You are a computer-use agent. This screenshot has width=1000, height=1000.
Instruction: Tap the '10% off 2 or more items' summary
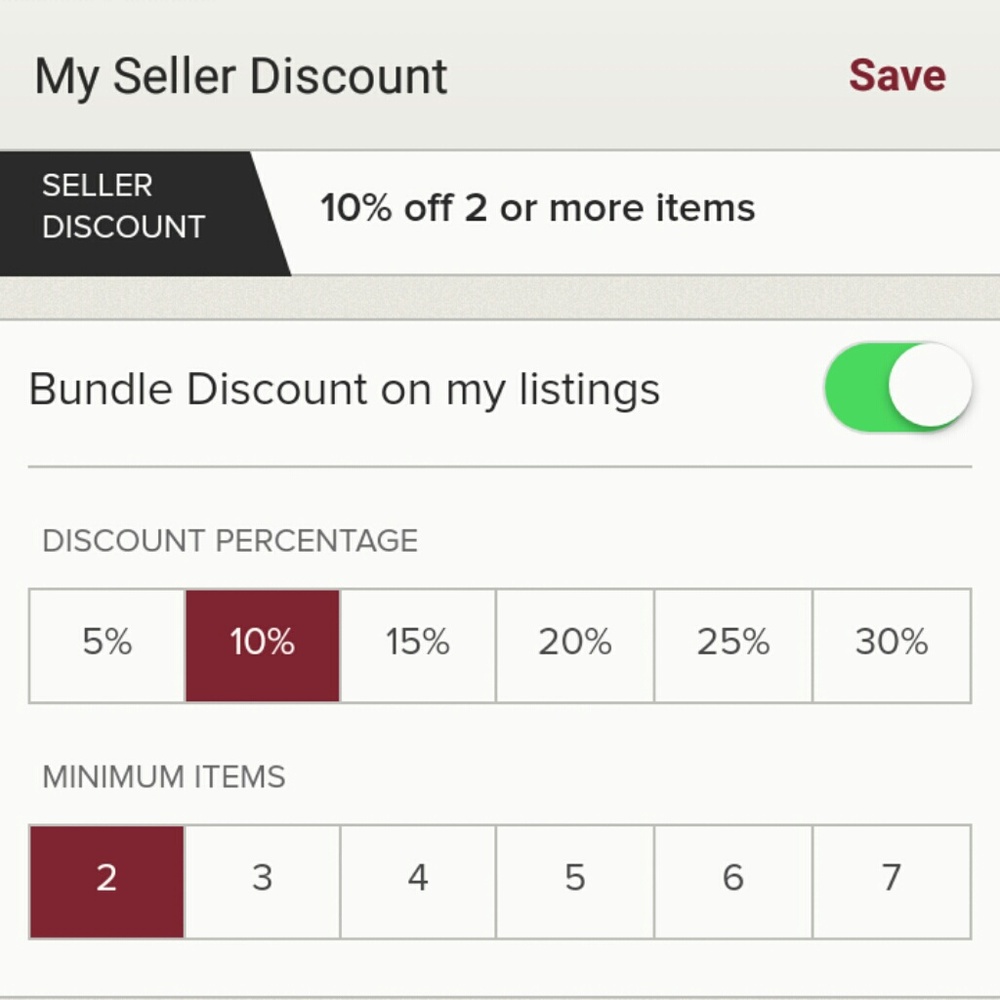(x=538, y=208)
